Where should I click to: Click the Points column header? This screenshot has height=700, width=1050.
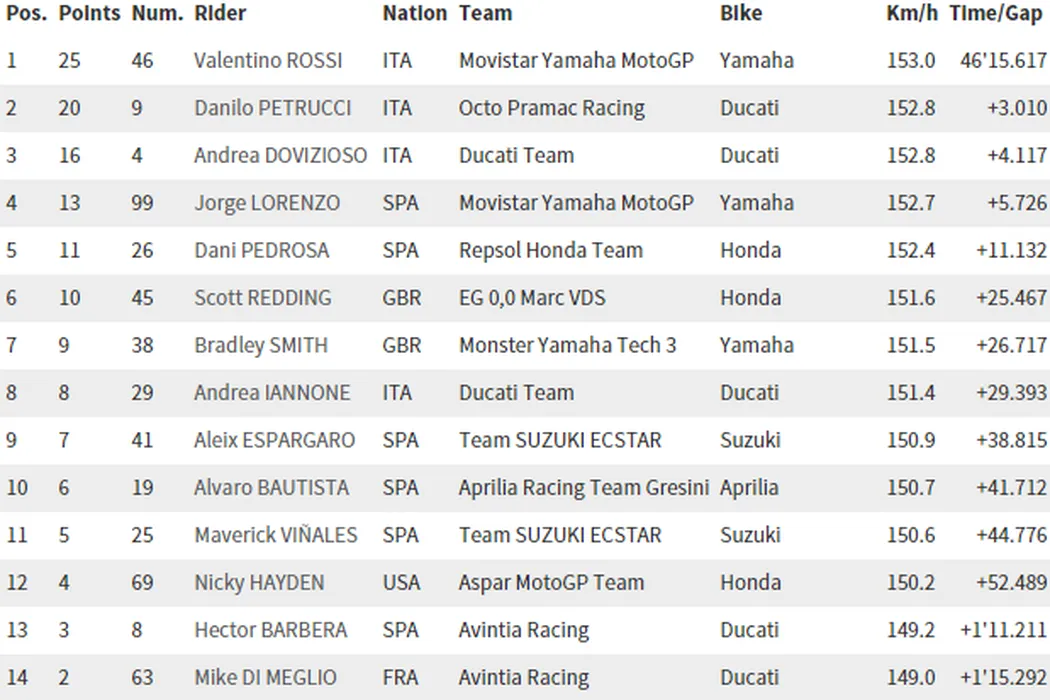coord(89,14)
